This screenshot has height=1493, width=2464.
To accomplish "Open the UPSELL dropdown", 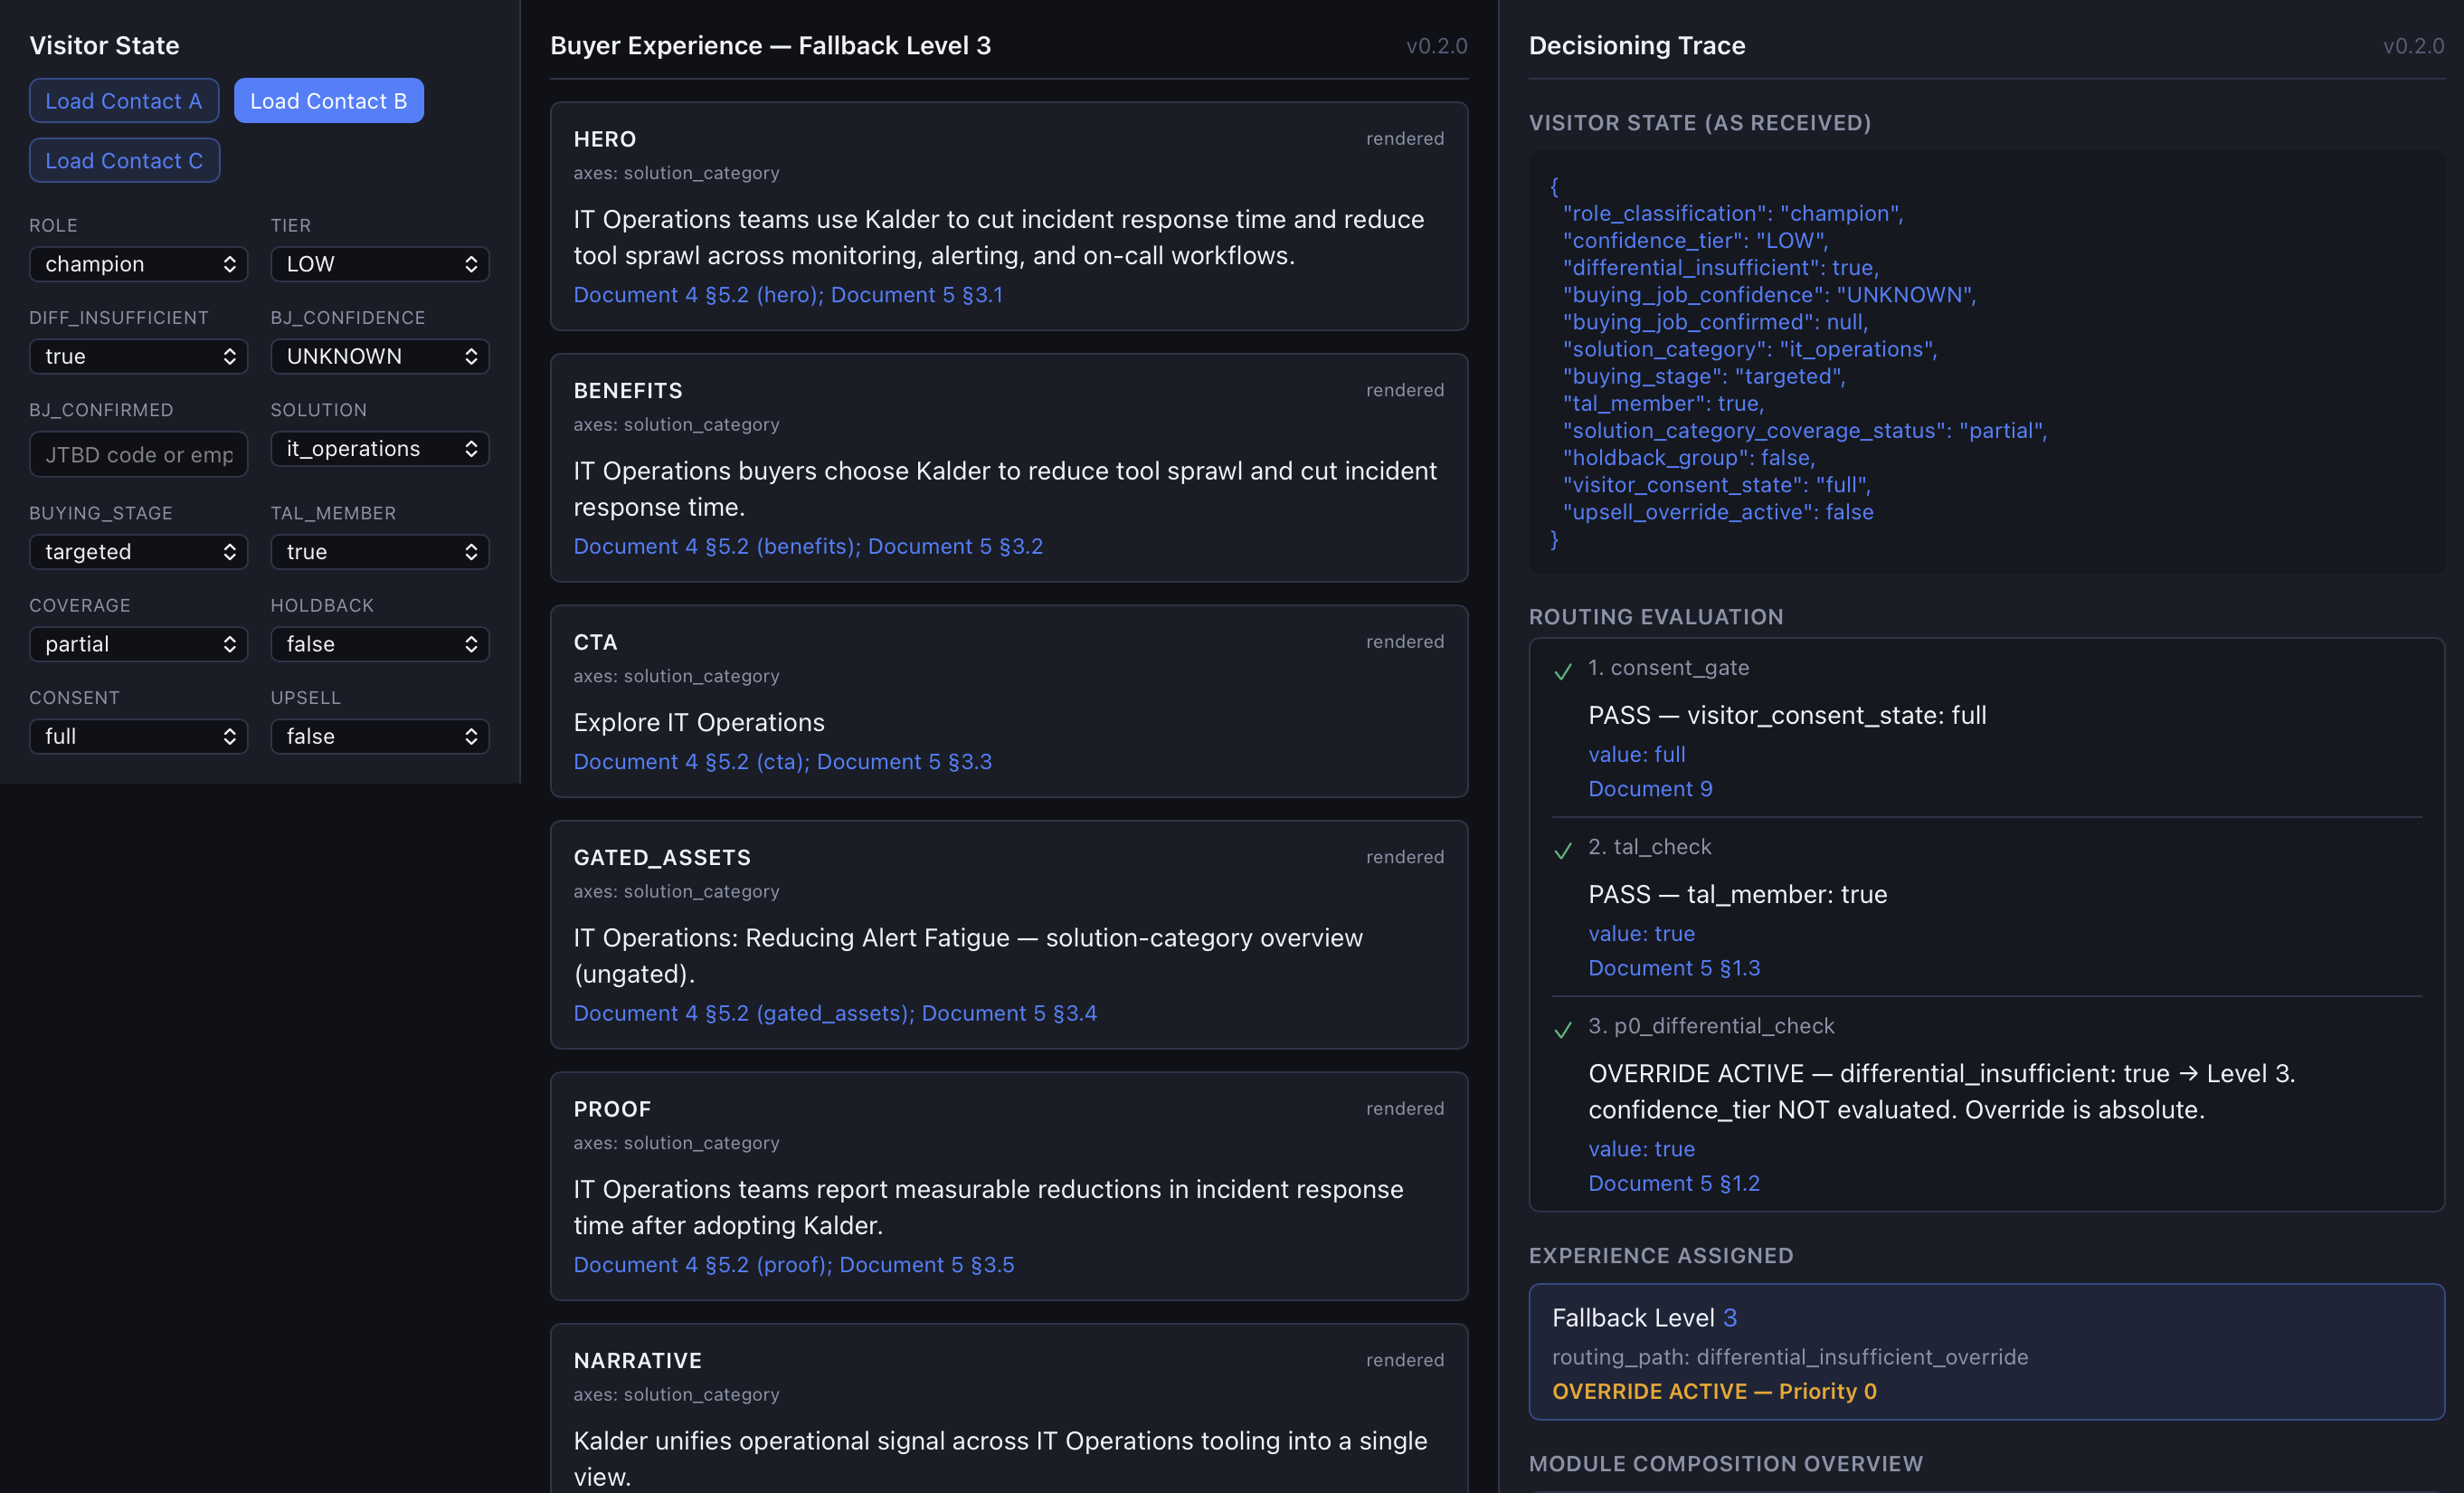I will click(380, 736).
